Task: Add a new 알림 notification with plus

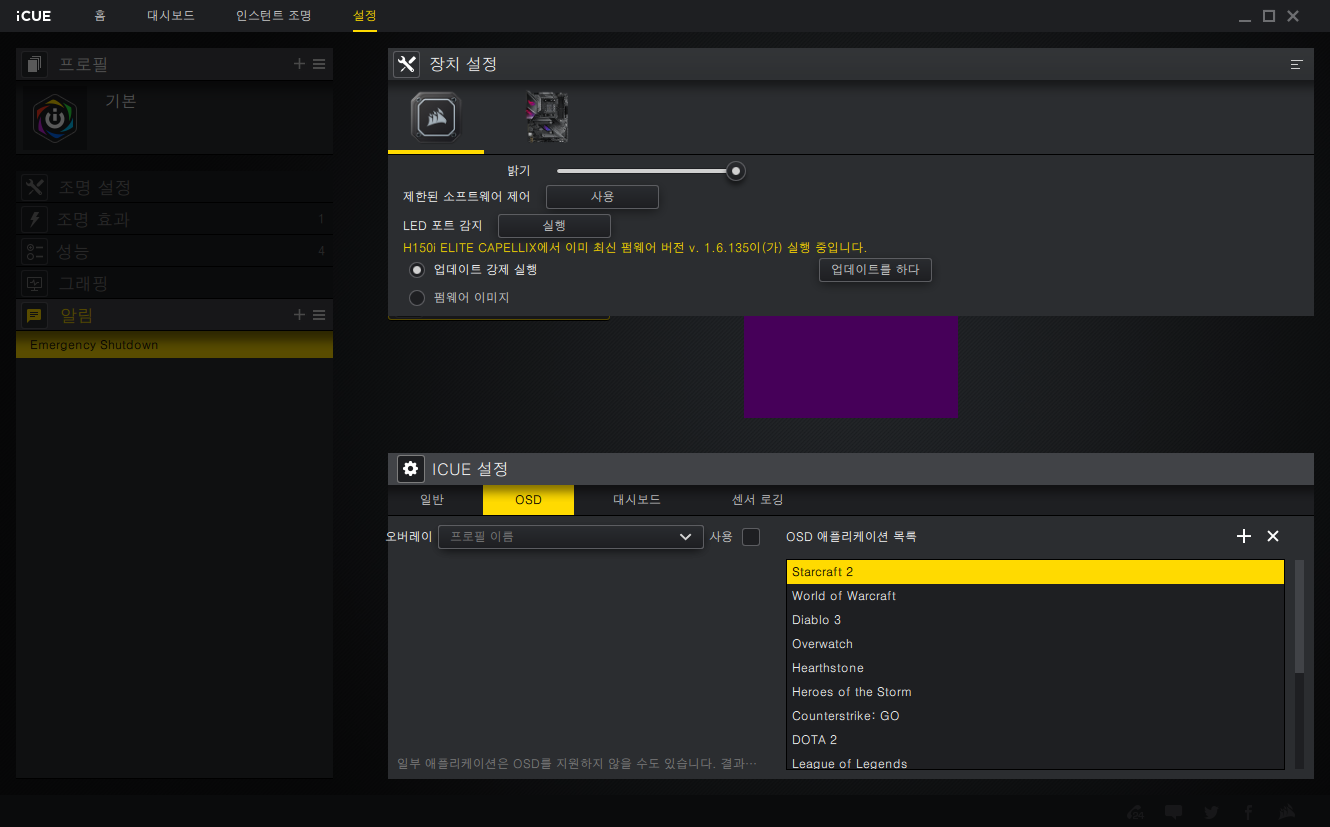Action: (299, 315)
